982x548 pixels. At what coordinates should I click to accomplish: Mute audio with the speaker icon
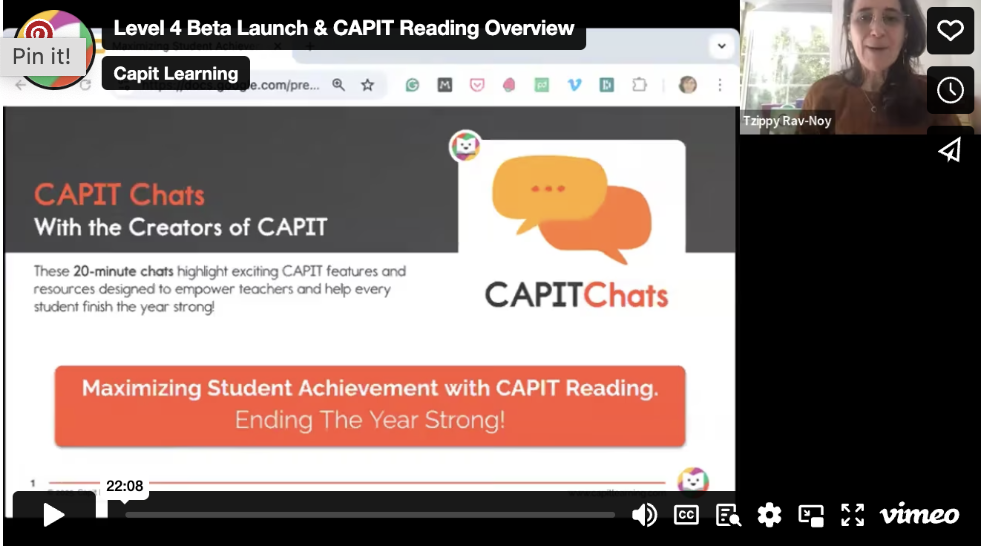tap(644, 515)
